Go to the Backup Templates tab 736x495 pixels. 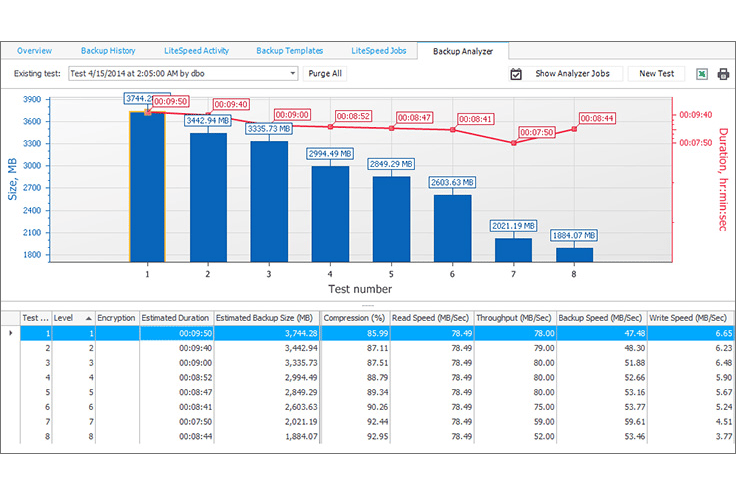(x=290, y=49)
